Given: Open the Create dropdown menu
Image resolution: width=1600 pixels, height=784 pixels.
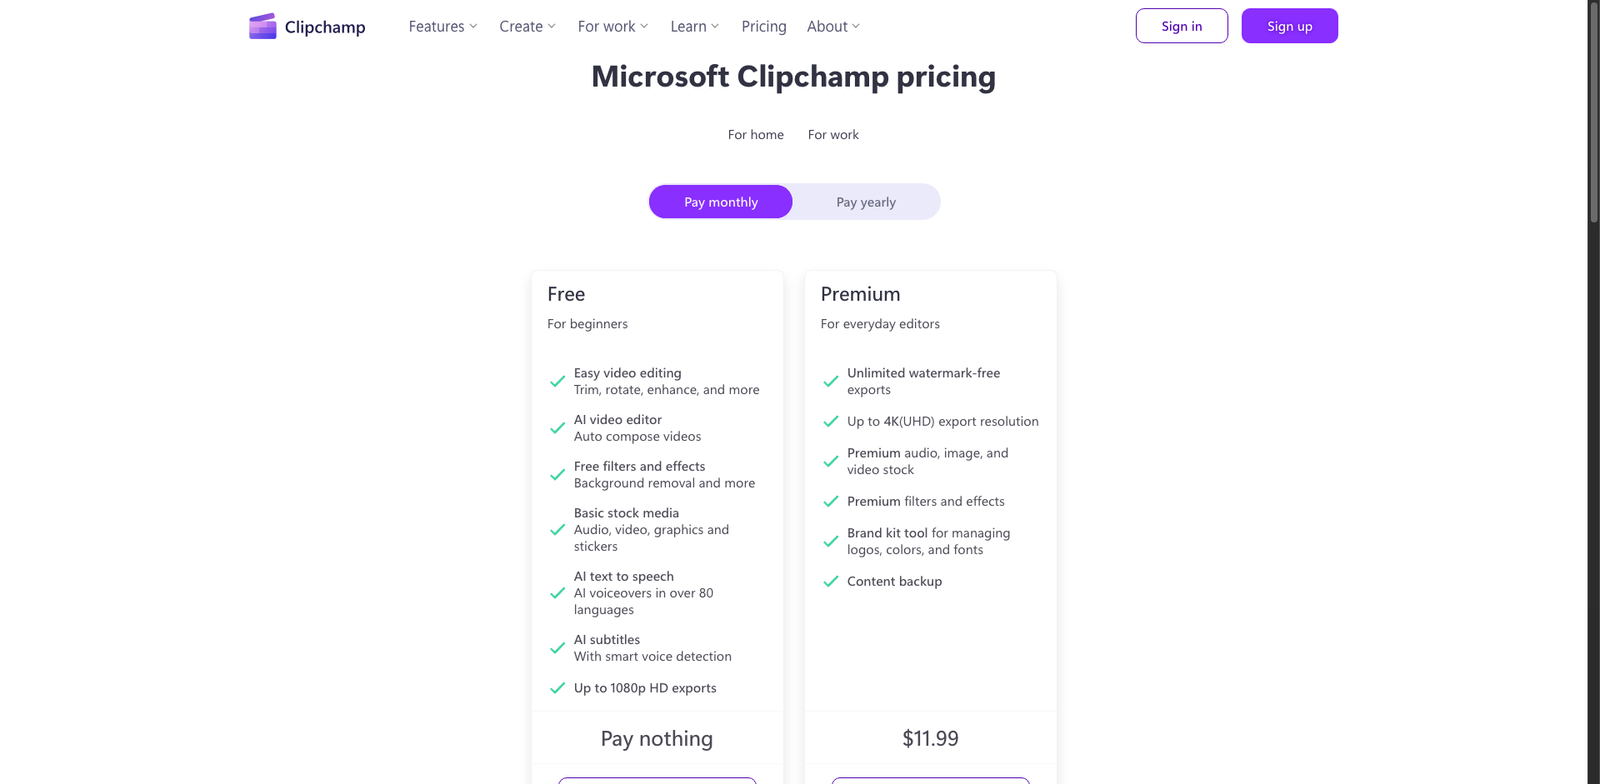Looking at the screenshot, I should (x=527, y=26).
